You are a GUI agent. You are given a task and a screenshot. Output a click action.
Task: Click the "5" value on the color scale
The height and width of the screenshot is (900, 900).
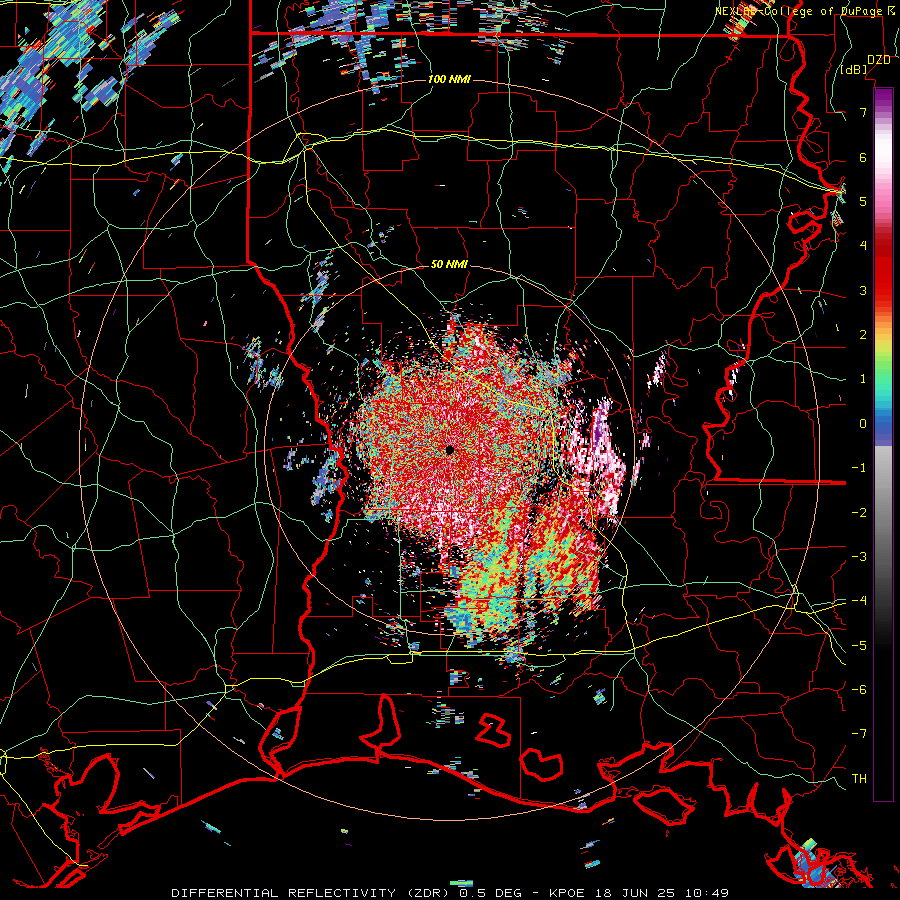click(863, 201)
